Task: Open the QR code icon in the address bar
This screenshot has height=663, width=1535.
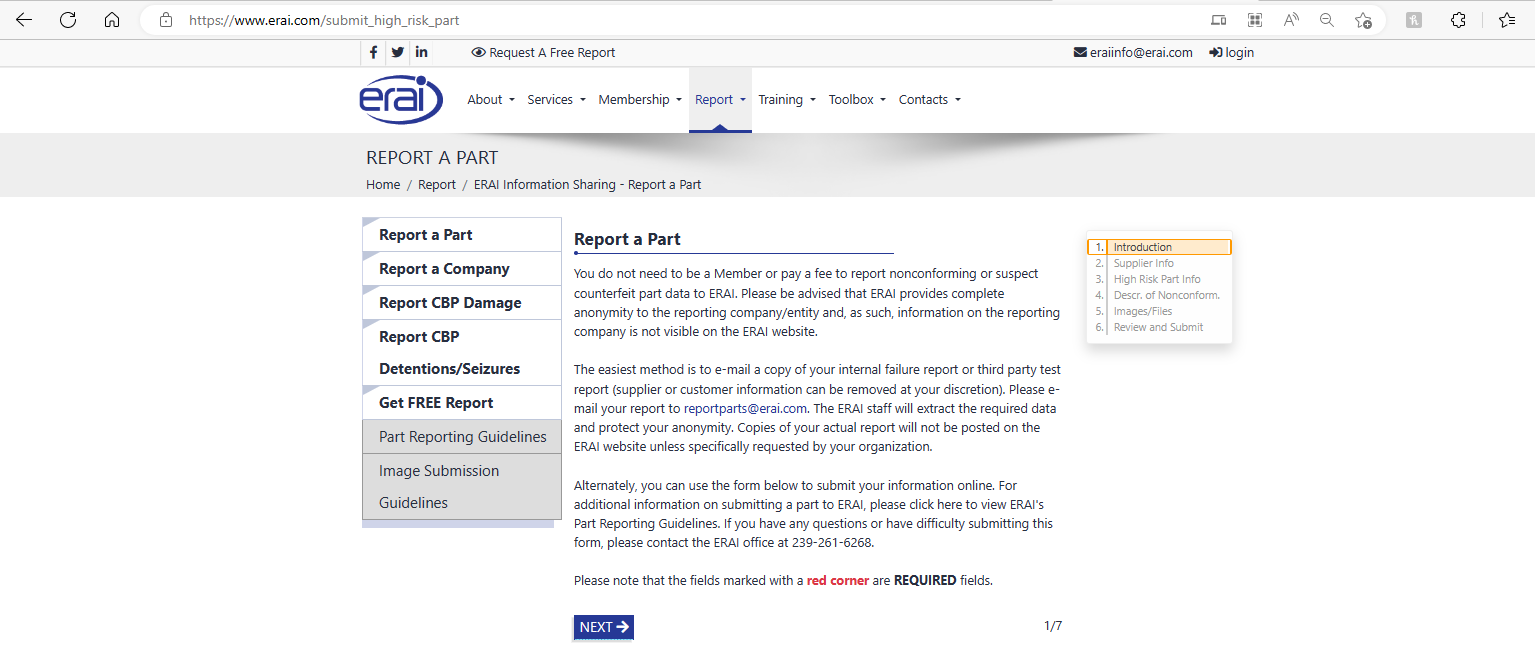Action: [1255, 20]
